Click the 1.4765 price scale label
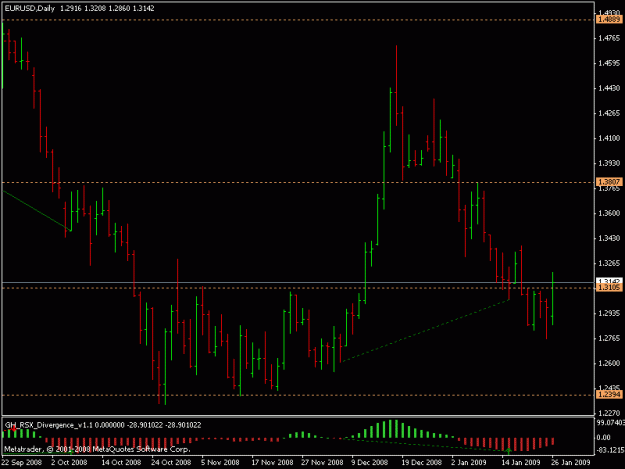625x469 pixels. (609, 38)
